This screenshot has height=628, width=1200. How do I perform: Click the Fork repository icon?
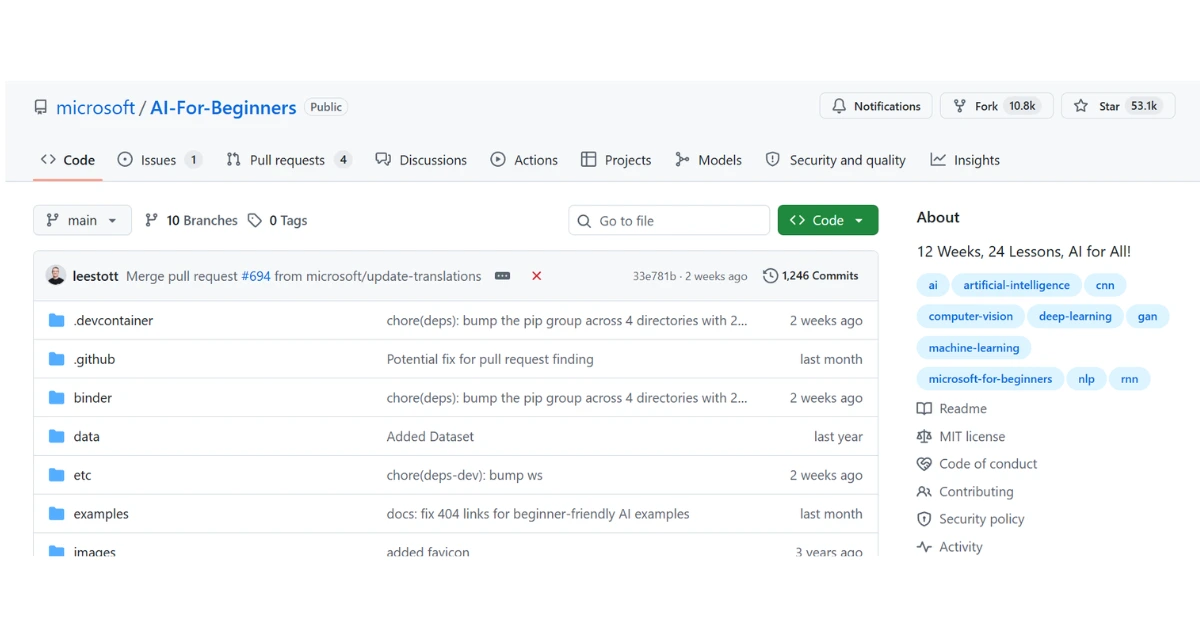pyautogui.click(x=960, y=106)
